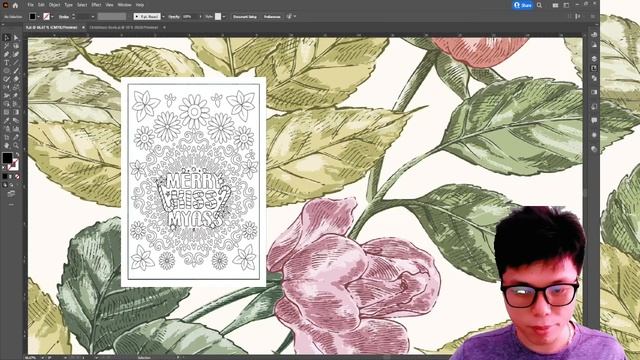640x360 pixels.
Task: Select the Artboard tool
Action: (7, 137)
